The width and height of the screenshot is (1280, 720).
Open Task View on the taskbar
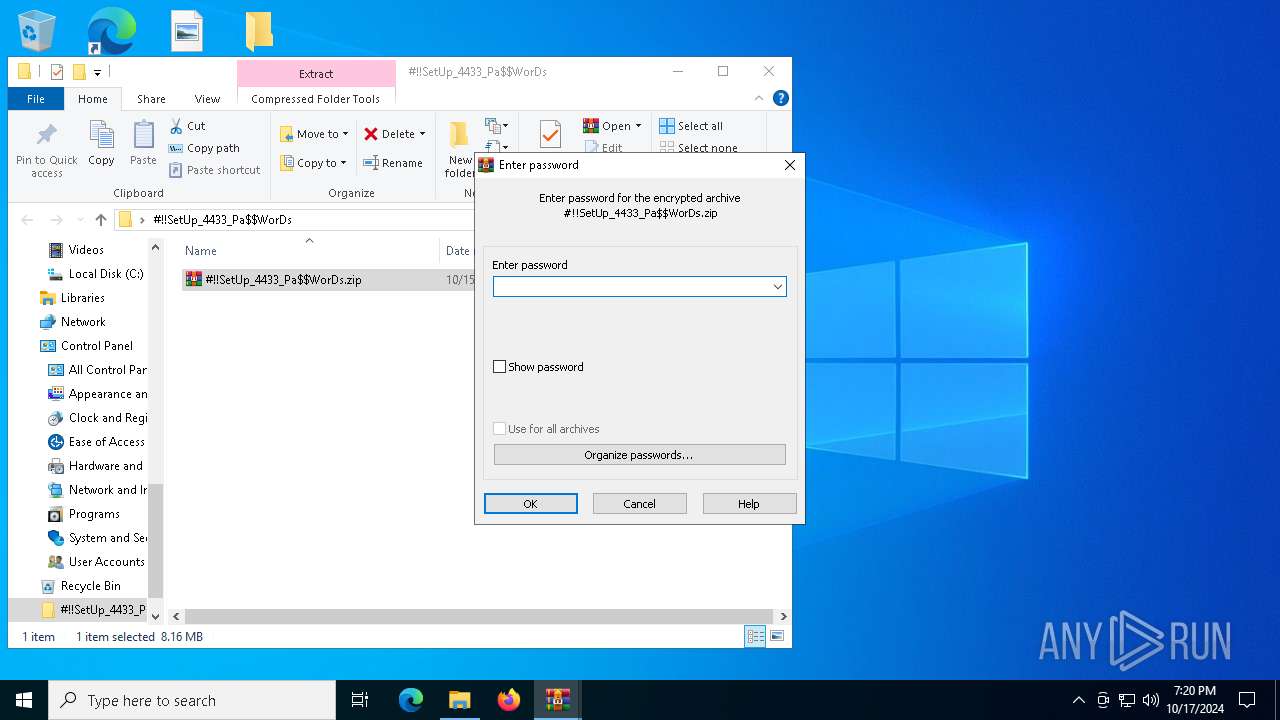tap(360, 700)
